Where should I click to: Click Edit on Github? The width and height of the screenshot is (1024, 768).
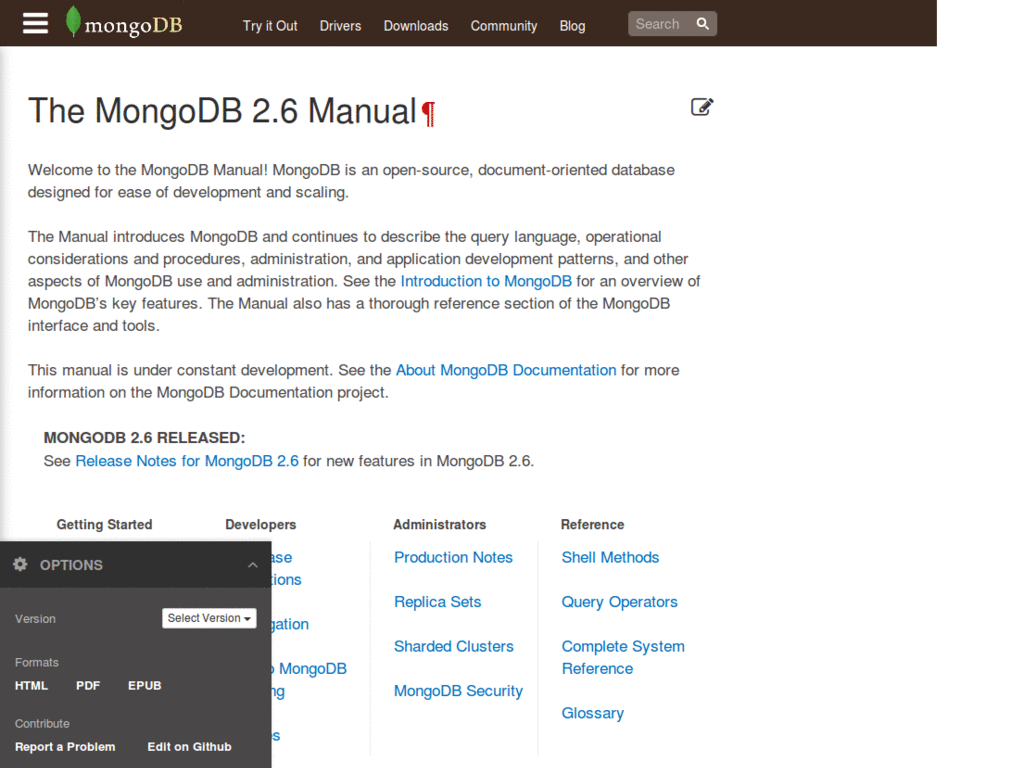189,746
